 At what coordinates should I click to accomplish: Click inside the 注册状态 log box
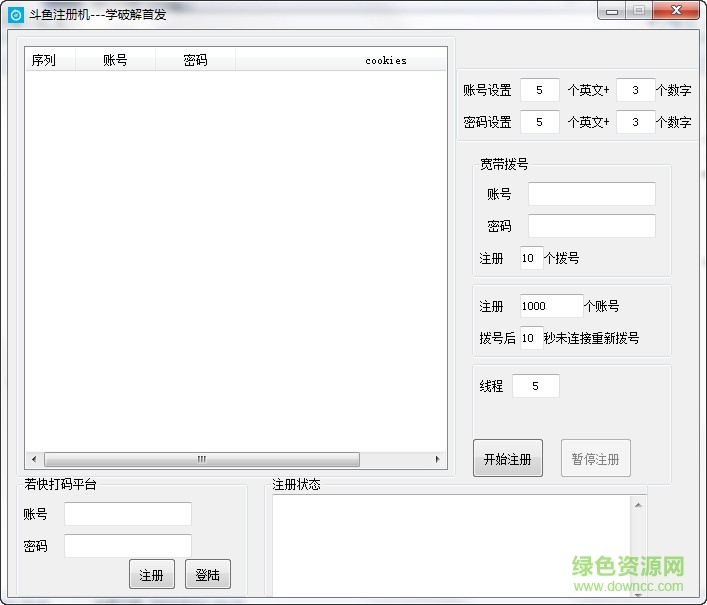(452, 545)
